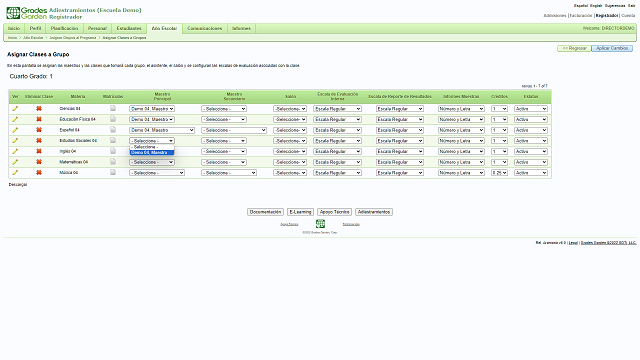Open Maestro Principal dropdown for Música 04
Viewport: 640px width, 360px height.
click(157, 173)
